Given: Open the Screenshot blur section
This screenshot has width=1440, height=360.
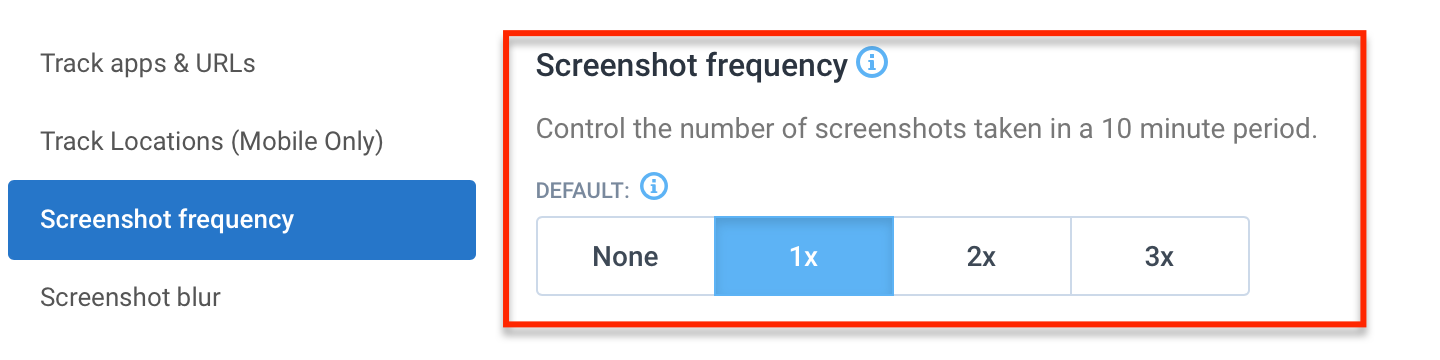Looking at the screenshot, I should point(130,297).
